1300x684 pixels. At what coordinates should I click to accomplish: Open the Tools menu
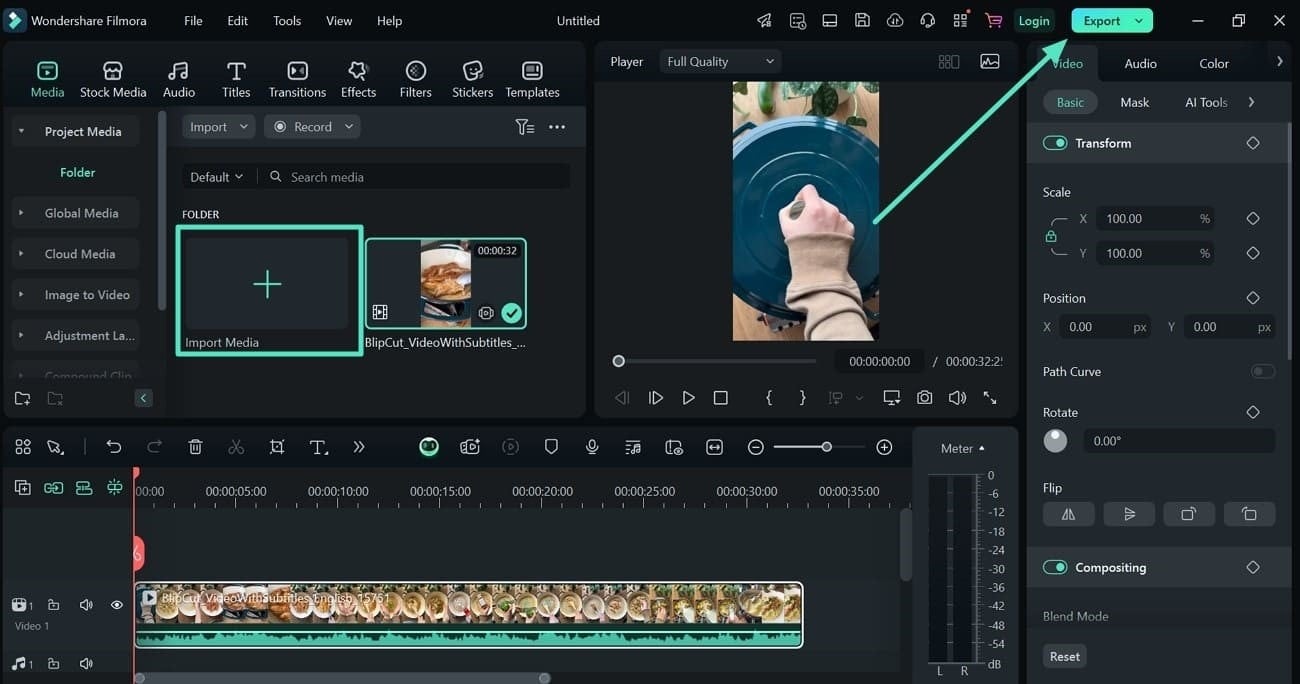pos(287,21)
